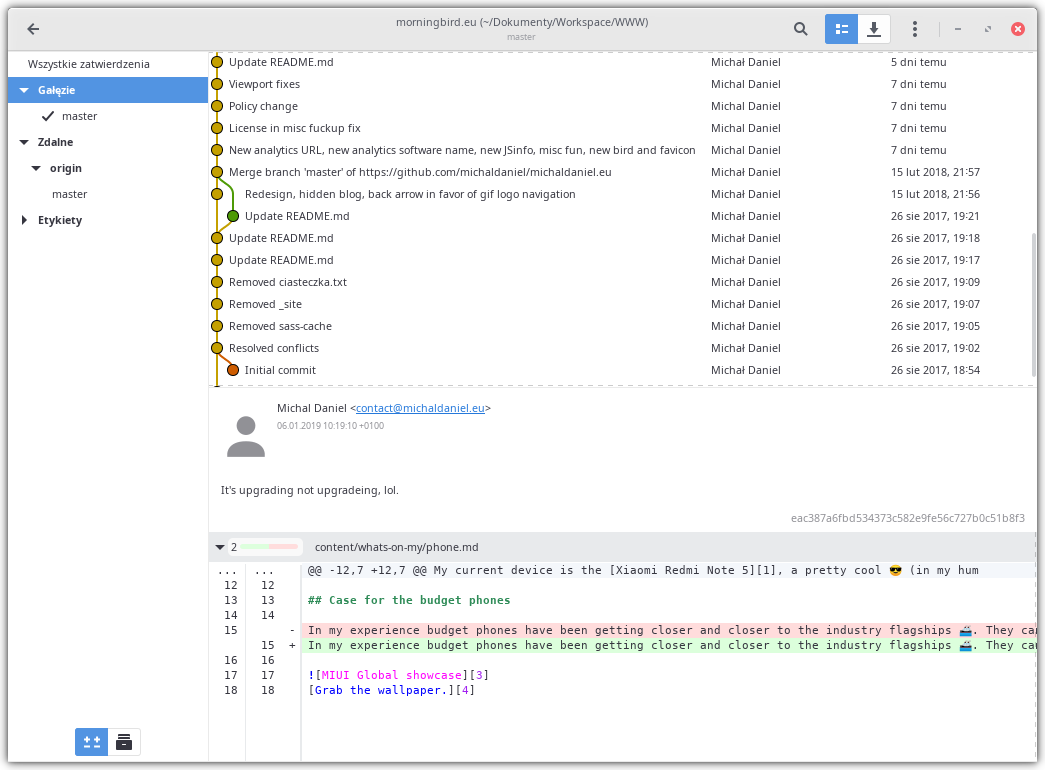Expand the Etykiety tags section
1045x770 pixels.
(x=24, y=220)
